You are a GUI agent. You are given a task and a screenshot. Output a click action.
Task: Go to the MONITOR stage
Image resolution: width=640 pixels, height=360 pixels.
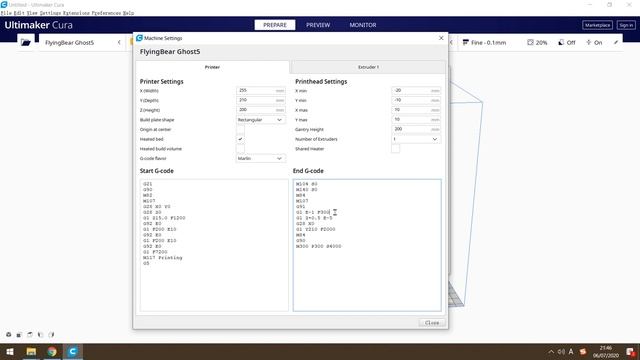[363, 25]
